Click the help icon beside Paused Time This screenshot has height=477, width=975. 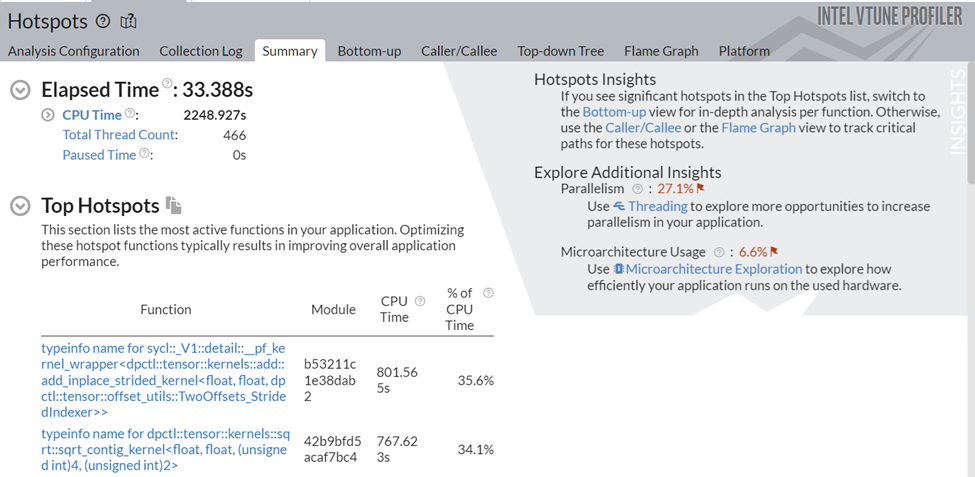[145, 154]
